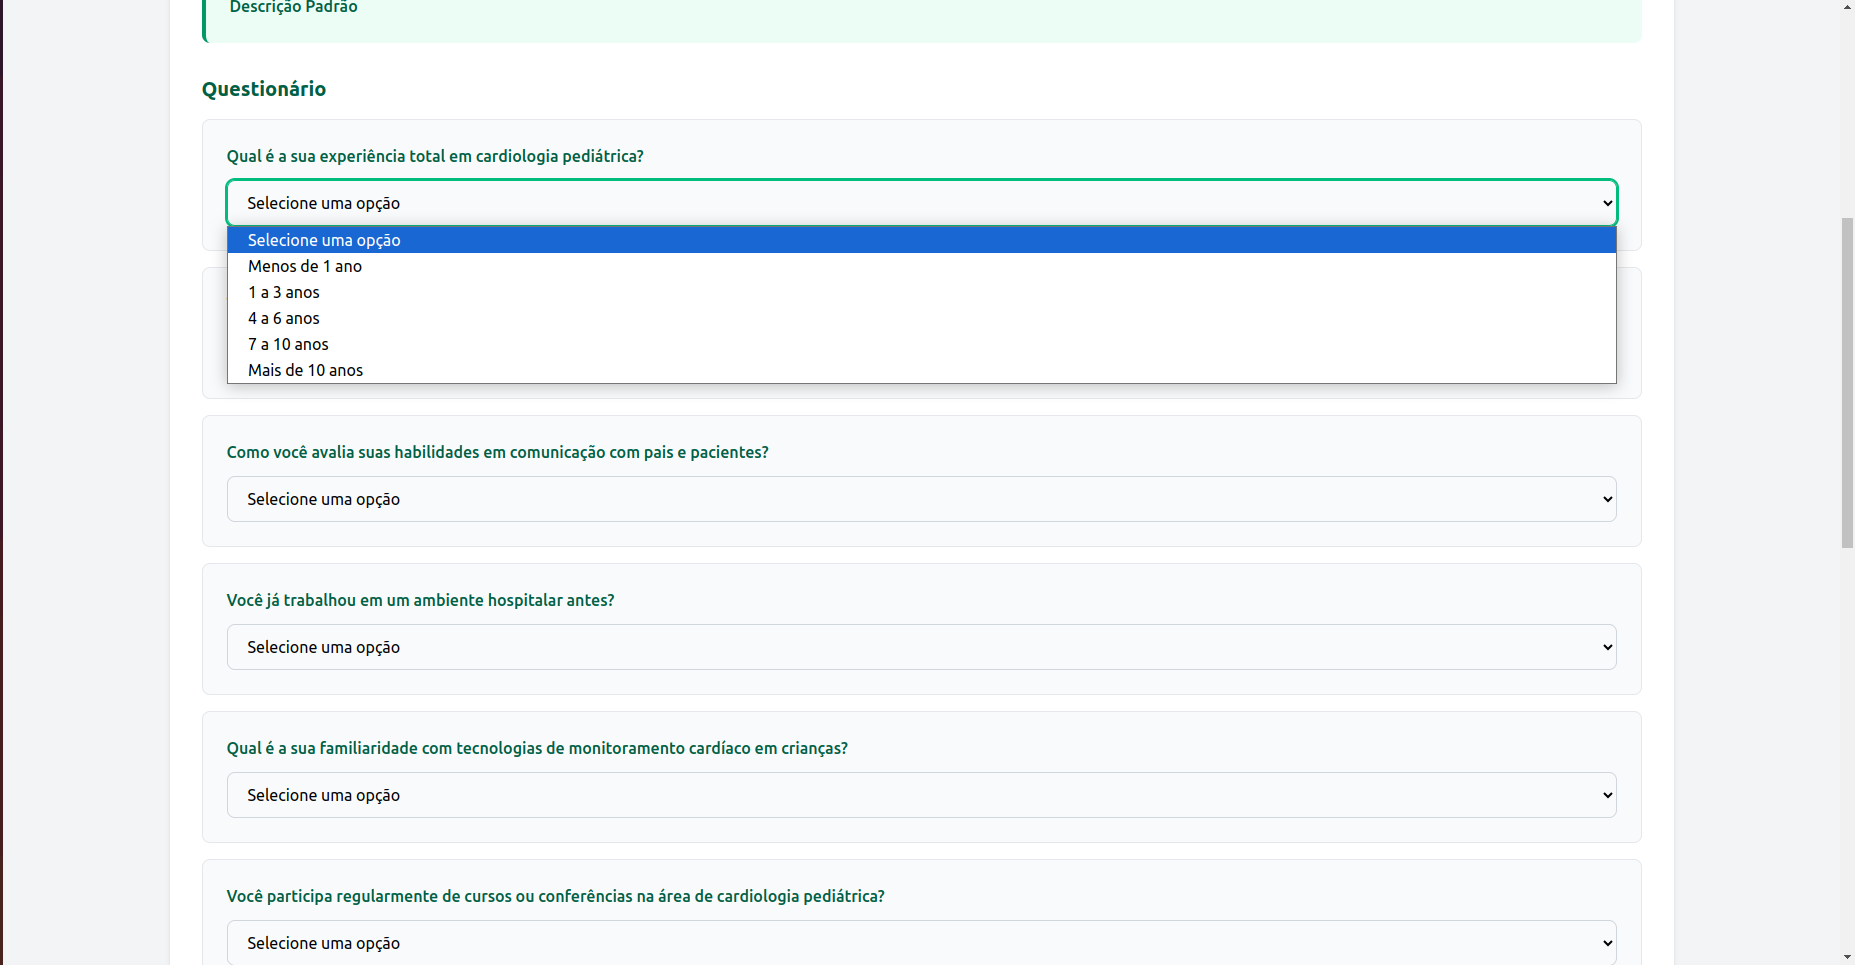Choose '1 a 3 anos' from the list
Screen dimensions: 1855x965
pos(284,292)
